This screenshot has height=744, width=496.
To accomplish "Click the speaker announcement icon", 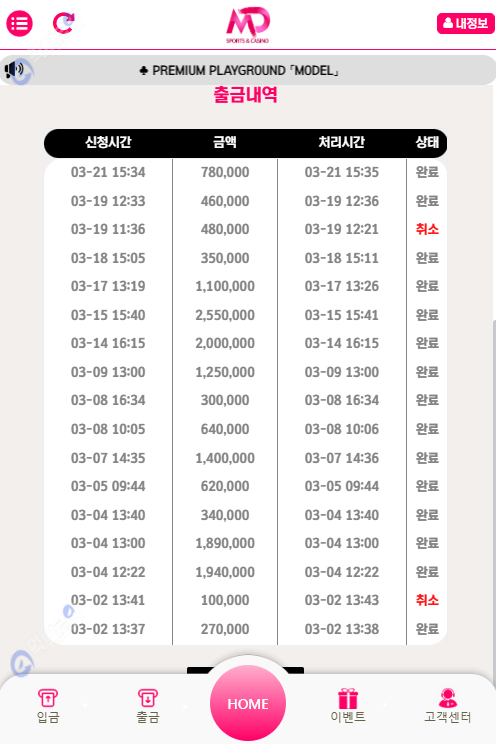I will tap(14, 70).
